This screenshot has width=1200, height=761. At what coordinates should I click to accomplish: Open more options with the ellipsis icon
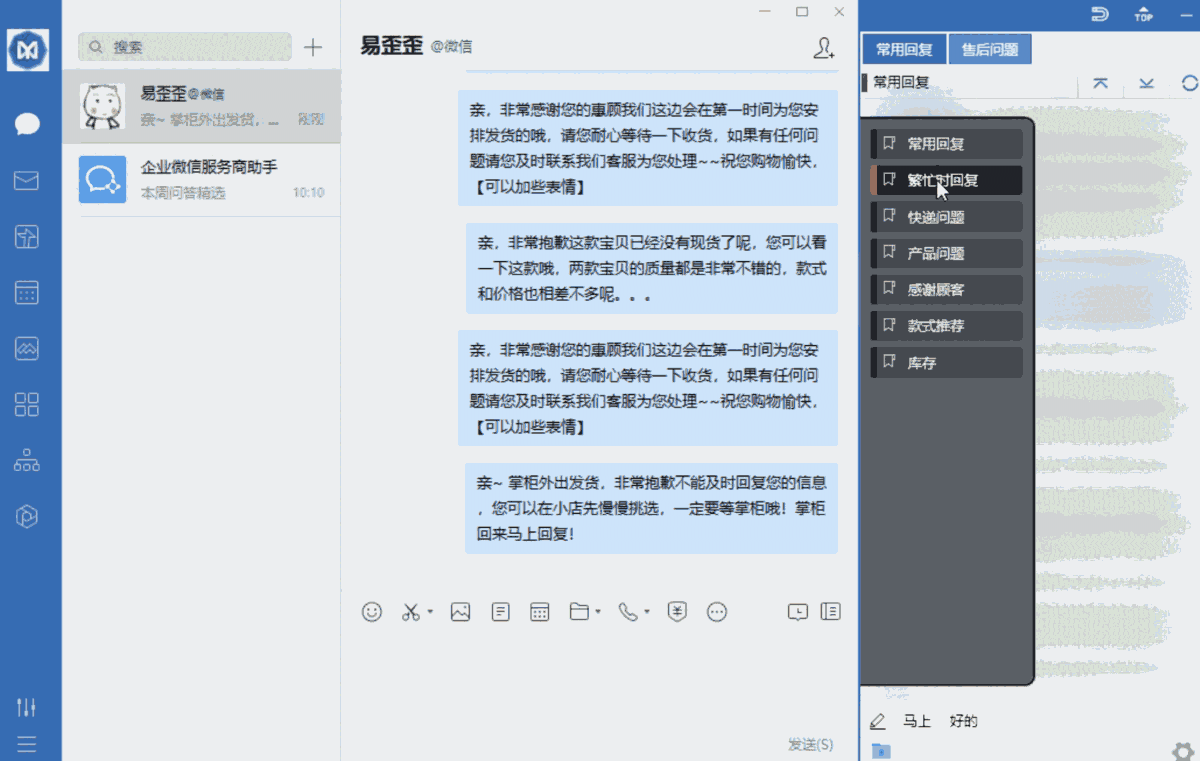(x=717, y=611)
